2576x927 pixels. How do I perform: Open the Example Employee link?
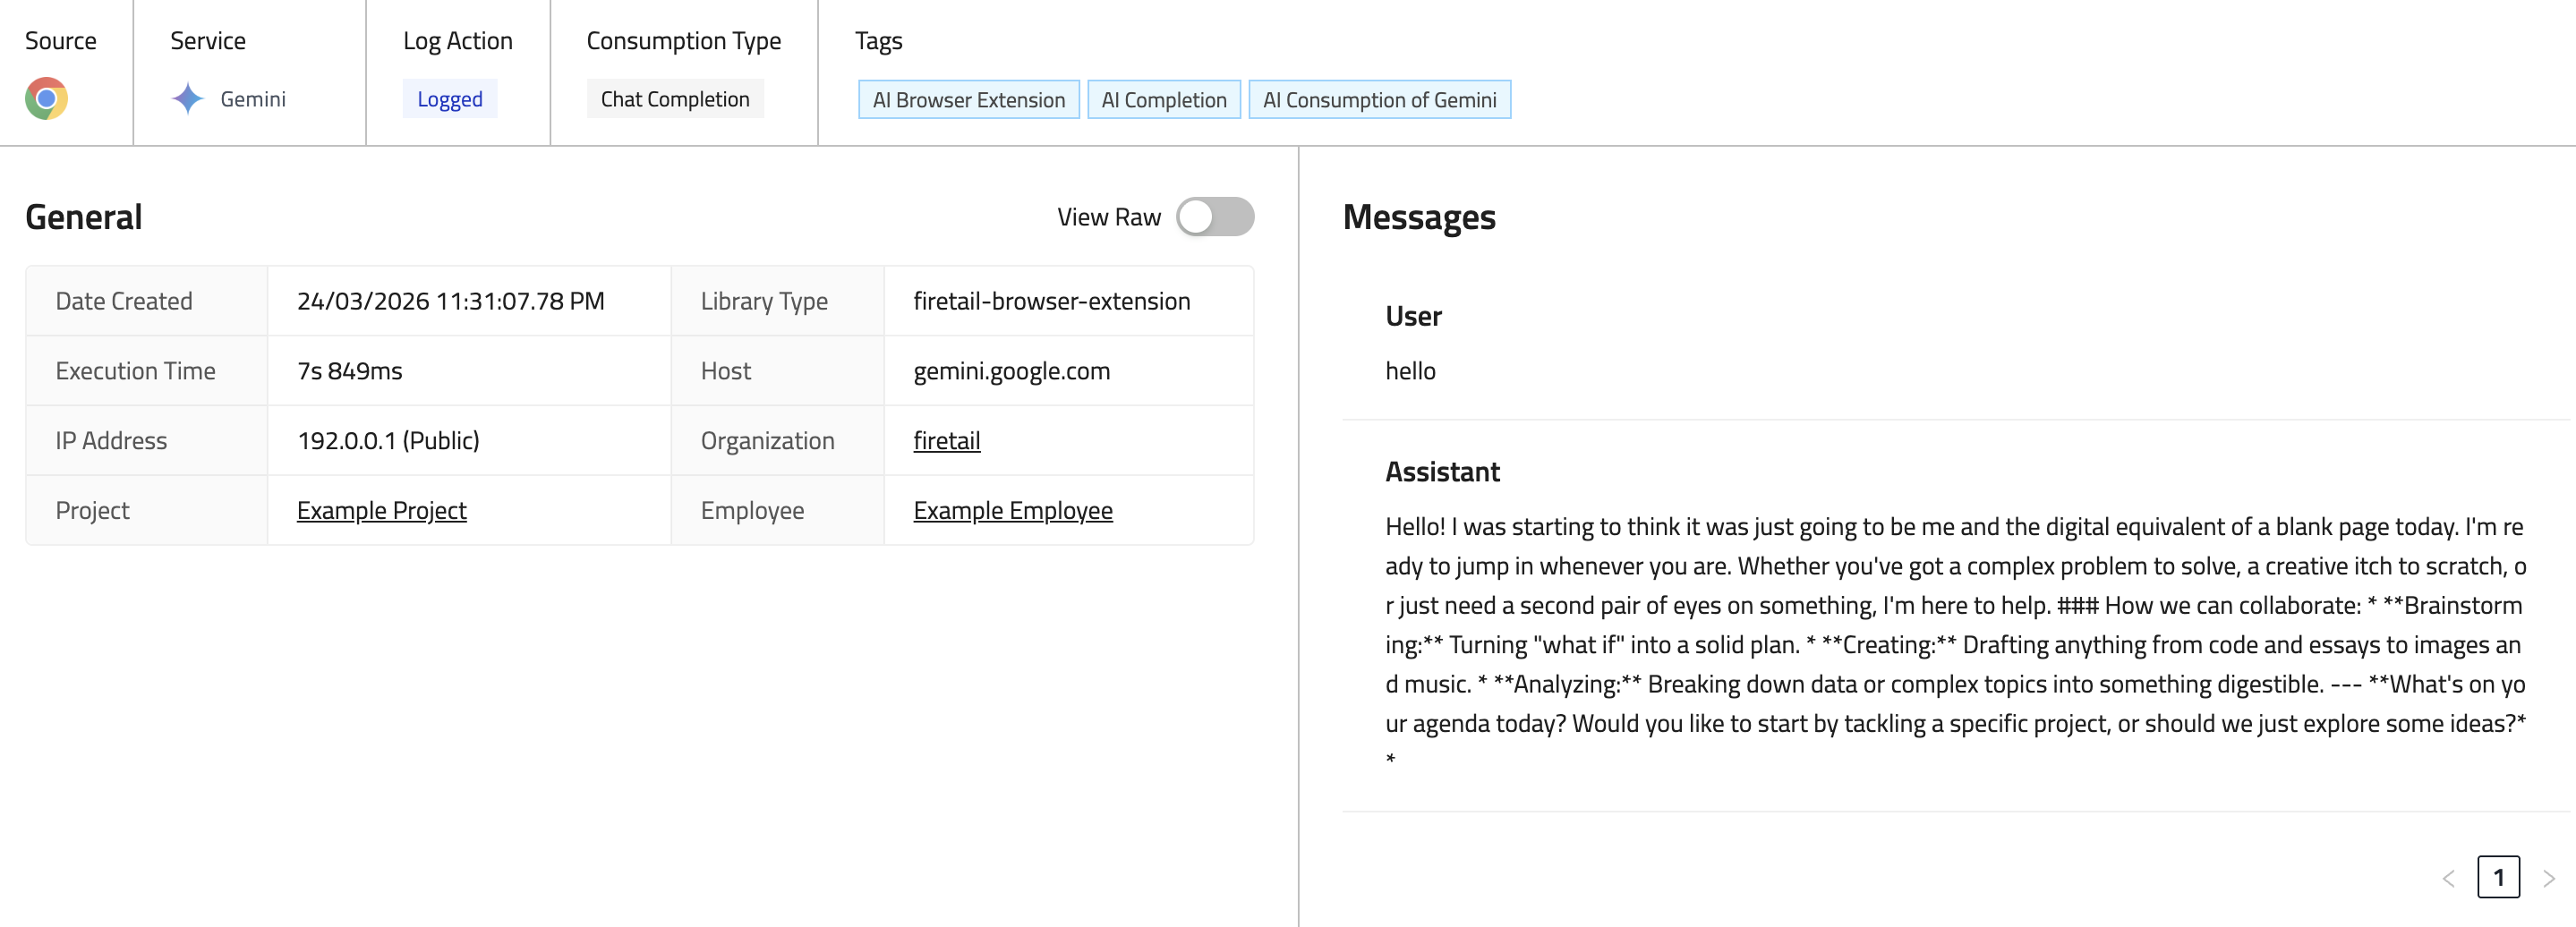tap(1012, 510)
